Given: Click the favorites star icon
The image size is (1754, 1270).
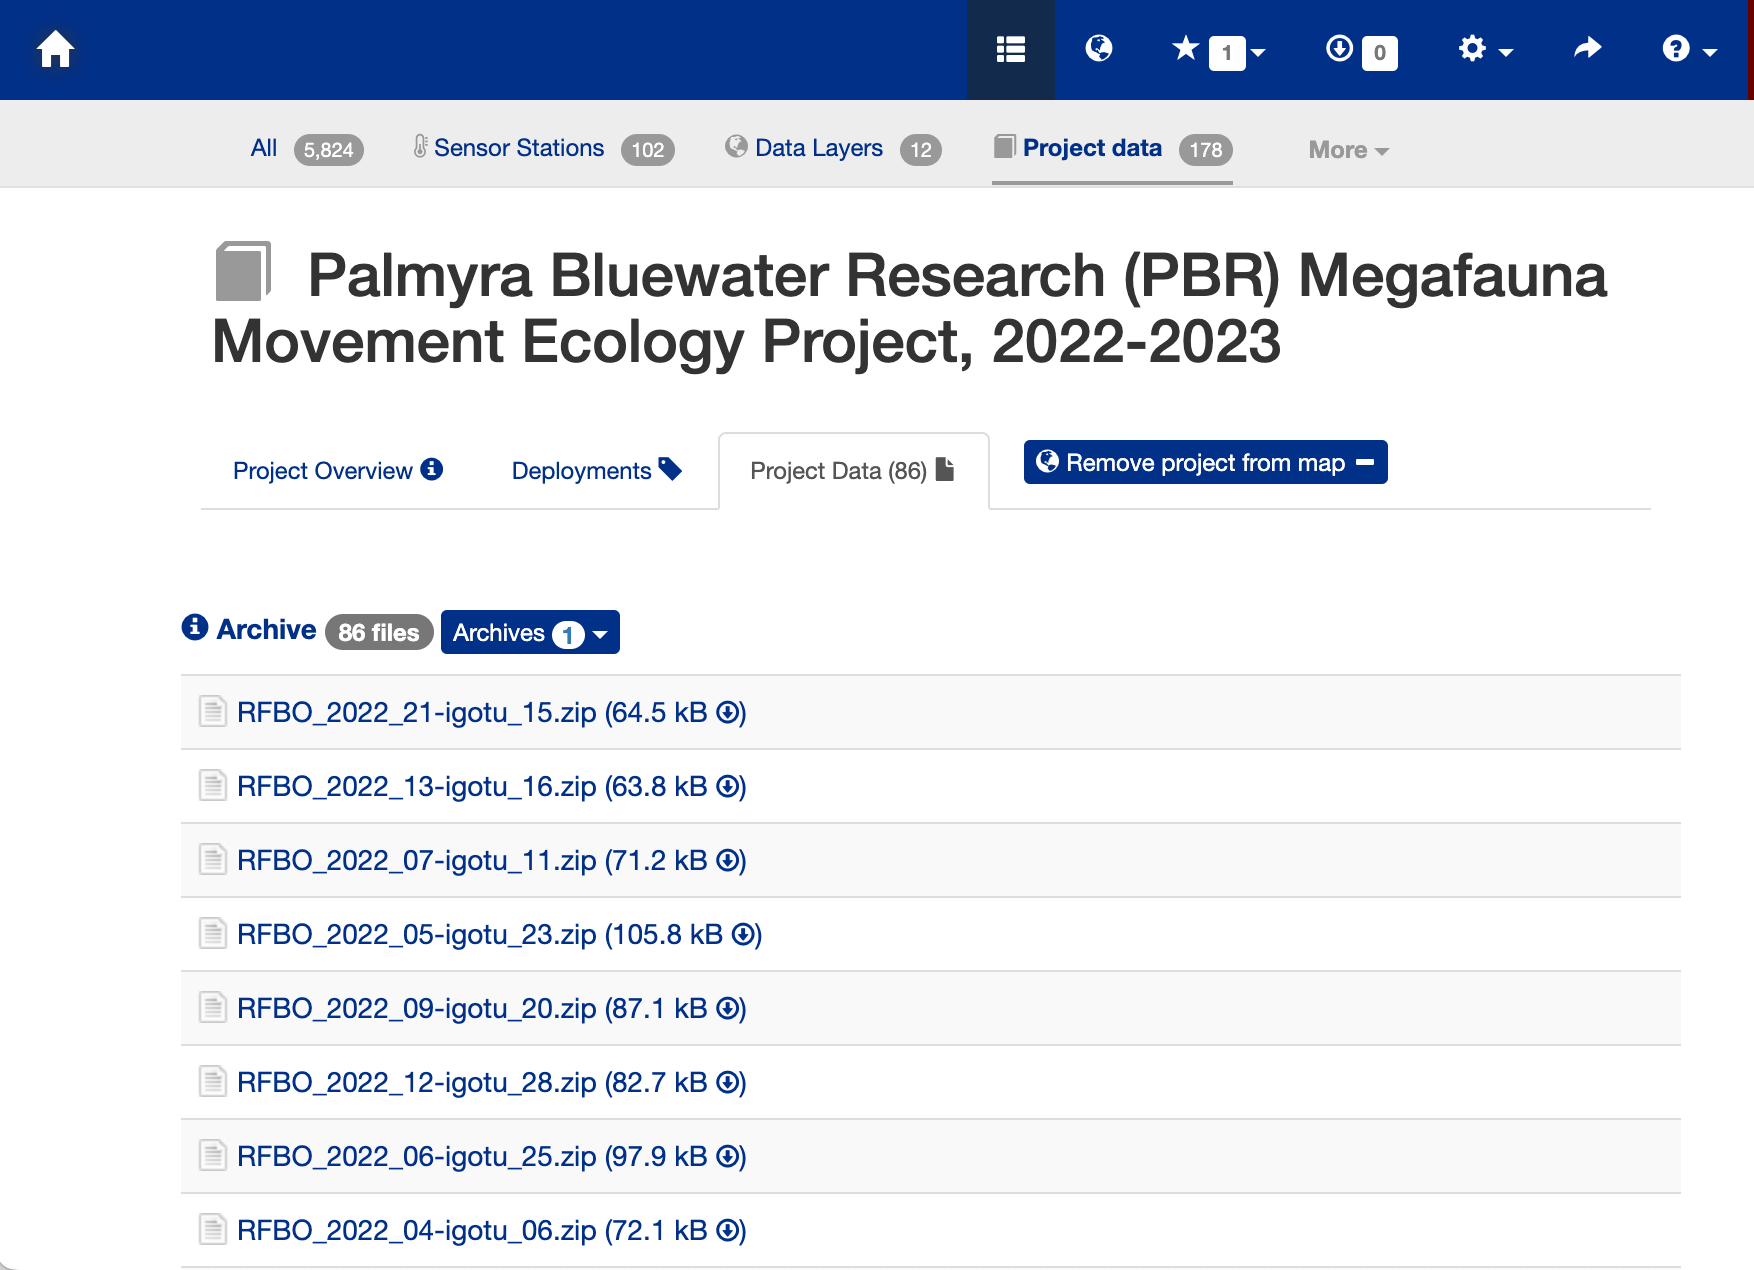Looking at the screenshot, I should point(1186,48).
